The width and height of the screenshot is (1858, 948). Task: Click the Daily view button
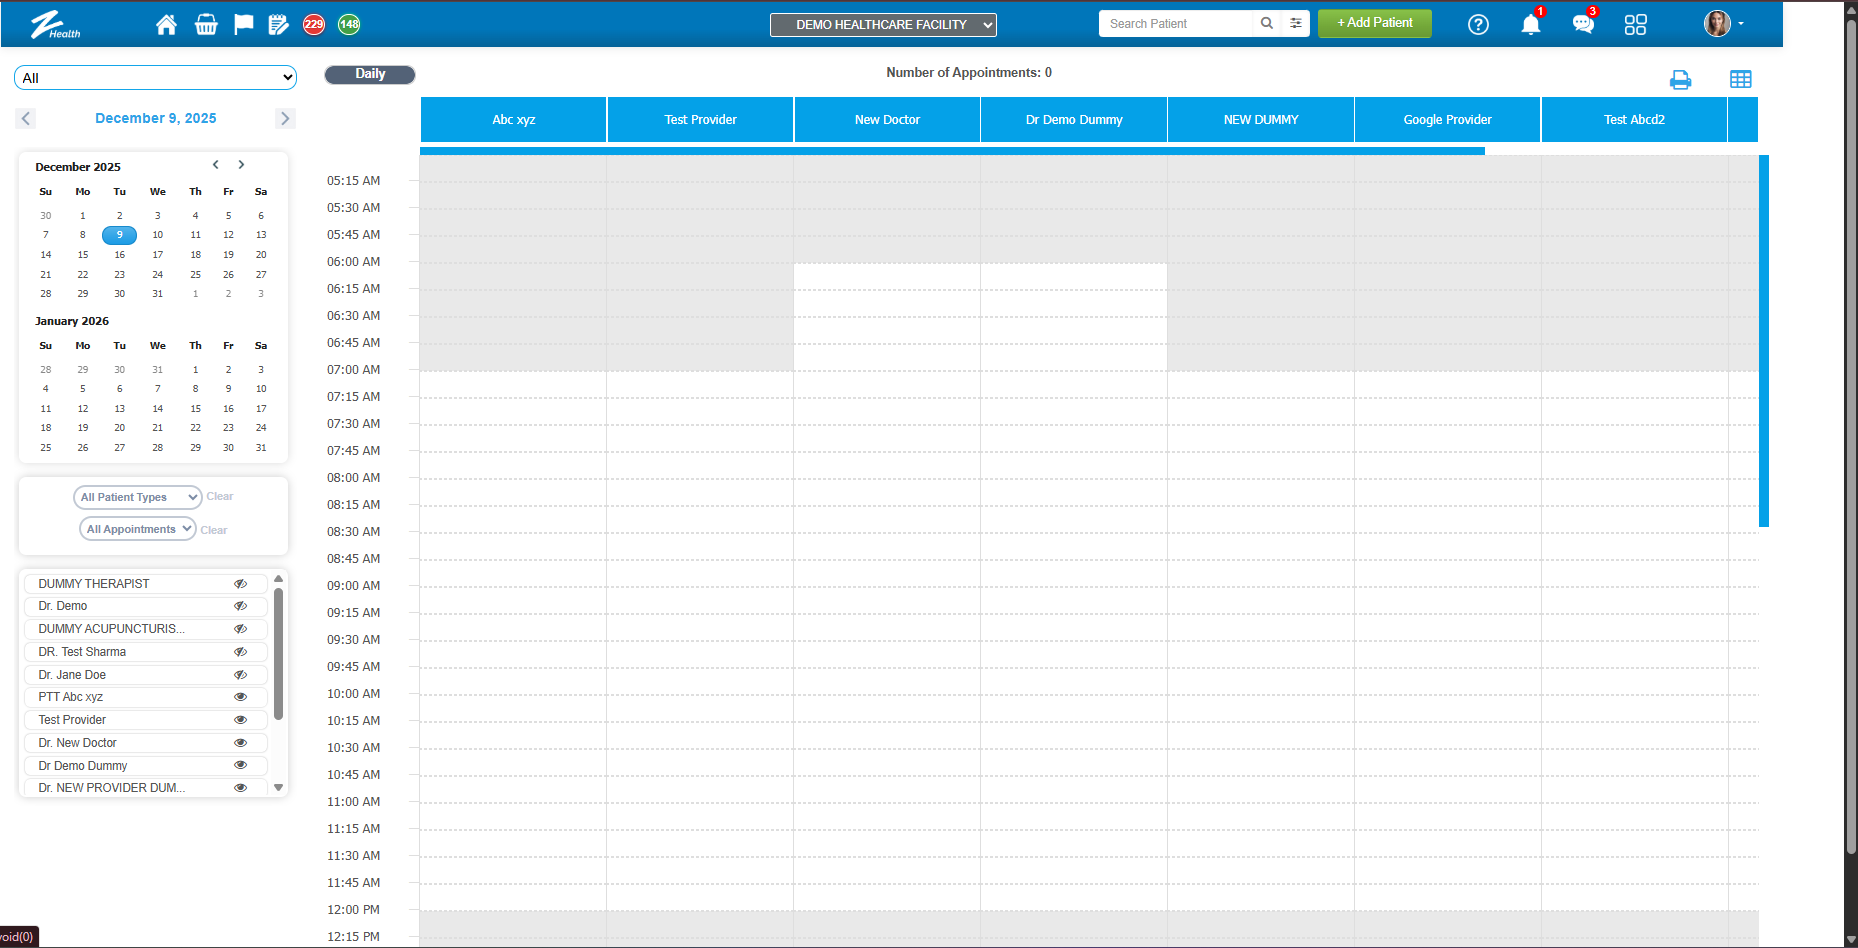pos(370,74)
